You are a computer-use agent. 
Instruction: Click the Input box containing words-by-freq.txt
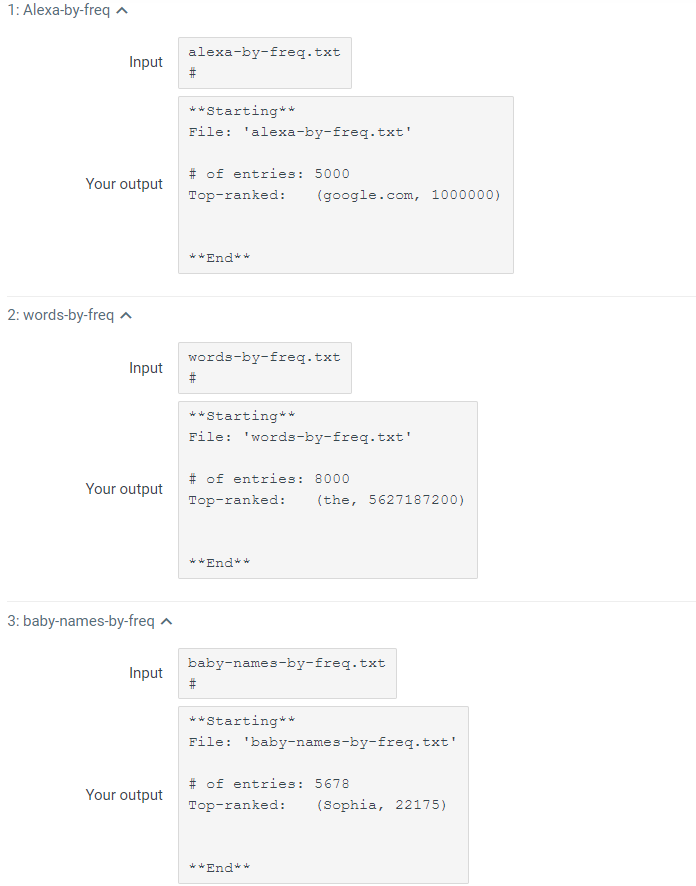(x=264, y=368)
